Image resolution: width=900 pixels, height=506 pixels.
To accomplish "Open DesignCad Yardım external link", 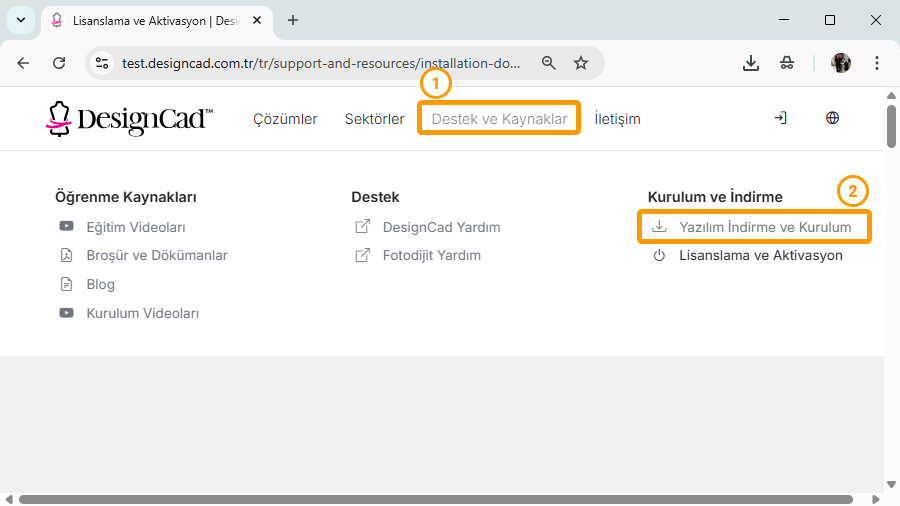I will [x=441, y=227].
